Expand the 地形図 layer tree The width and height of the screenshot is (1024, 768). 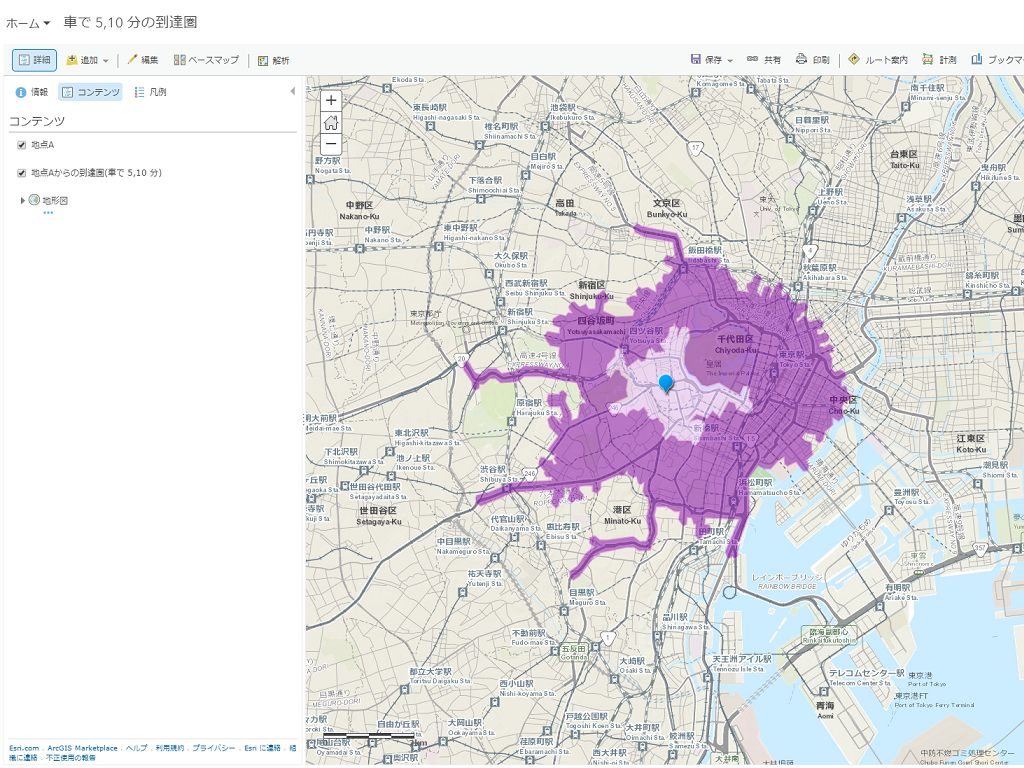click(23, 201)
